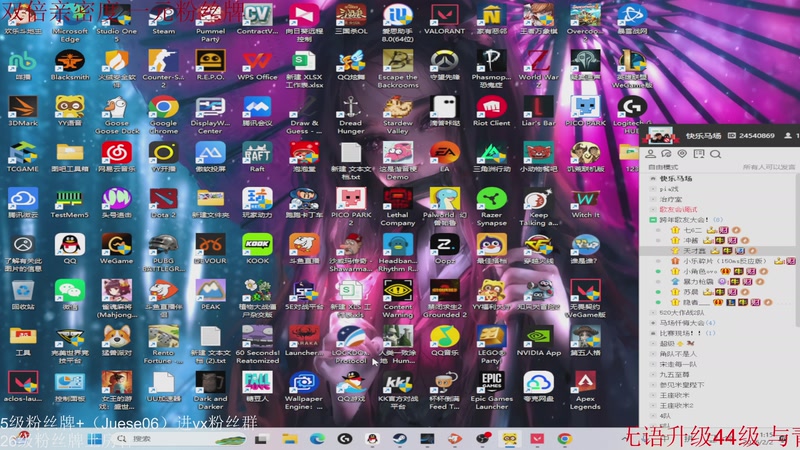Select the Blacksmith desktop icon

point(70,65)
